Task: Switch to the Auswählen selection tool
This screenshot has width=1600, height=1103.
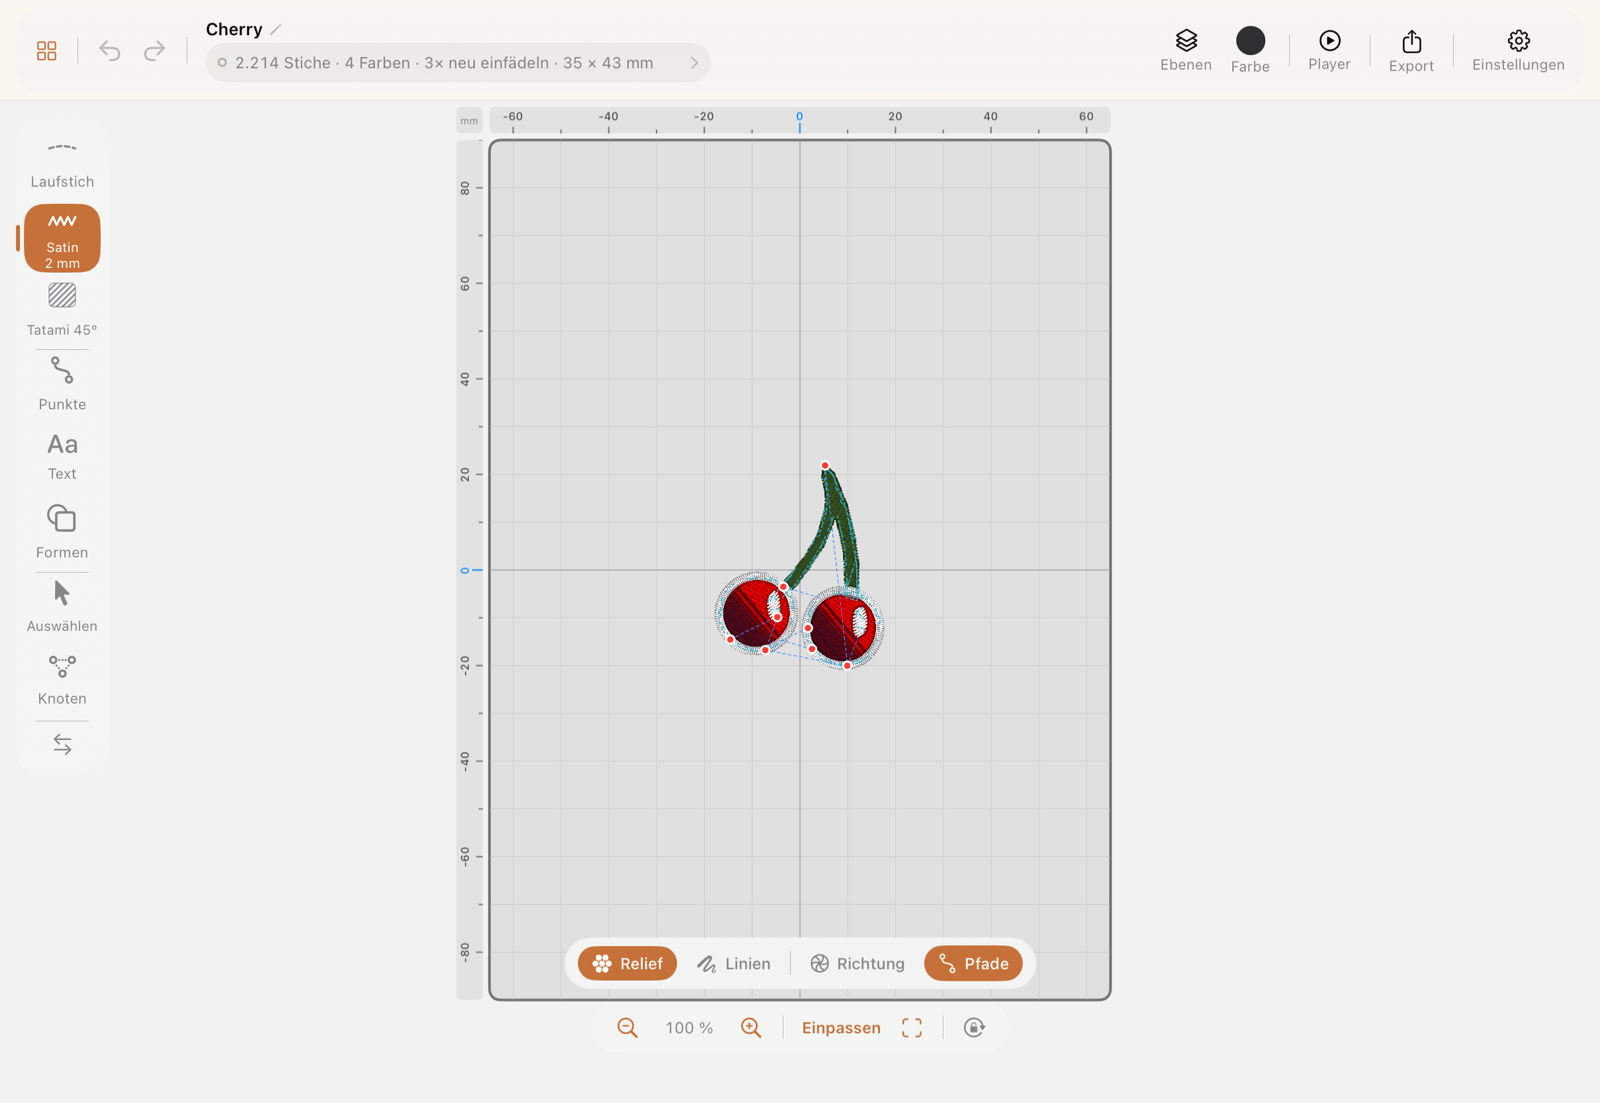Action: click(62, 607)
